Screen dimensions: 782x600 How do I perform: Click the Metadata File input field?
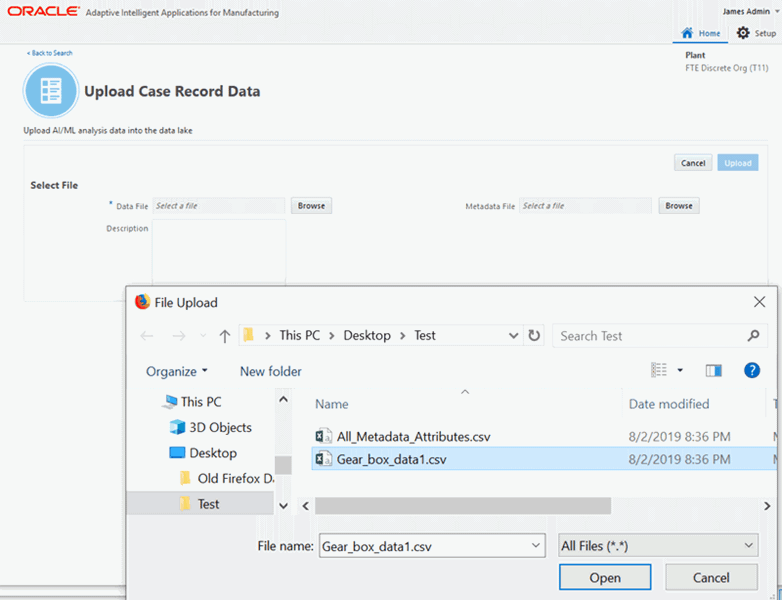click(x=586, y=205)
